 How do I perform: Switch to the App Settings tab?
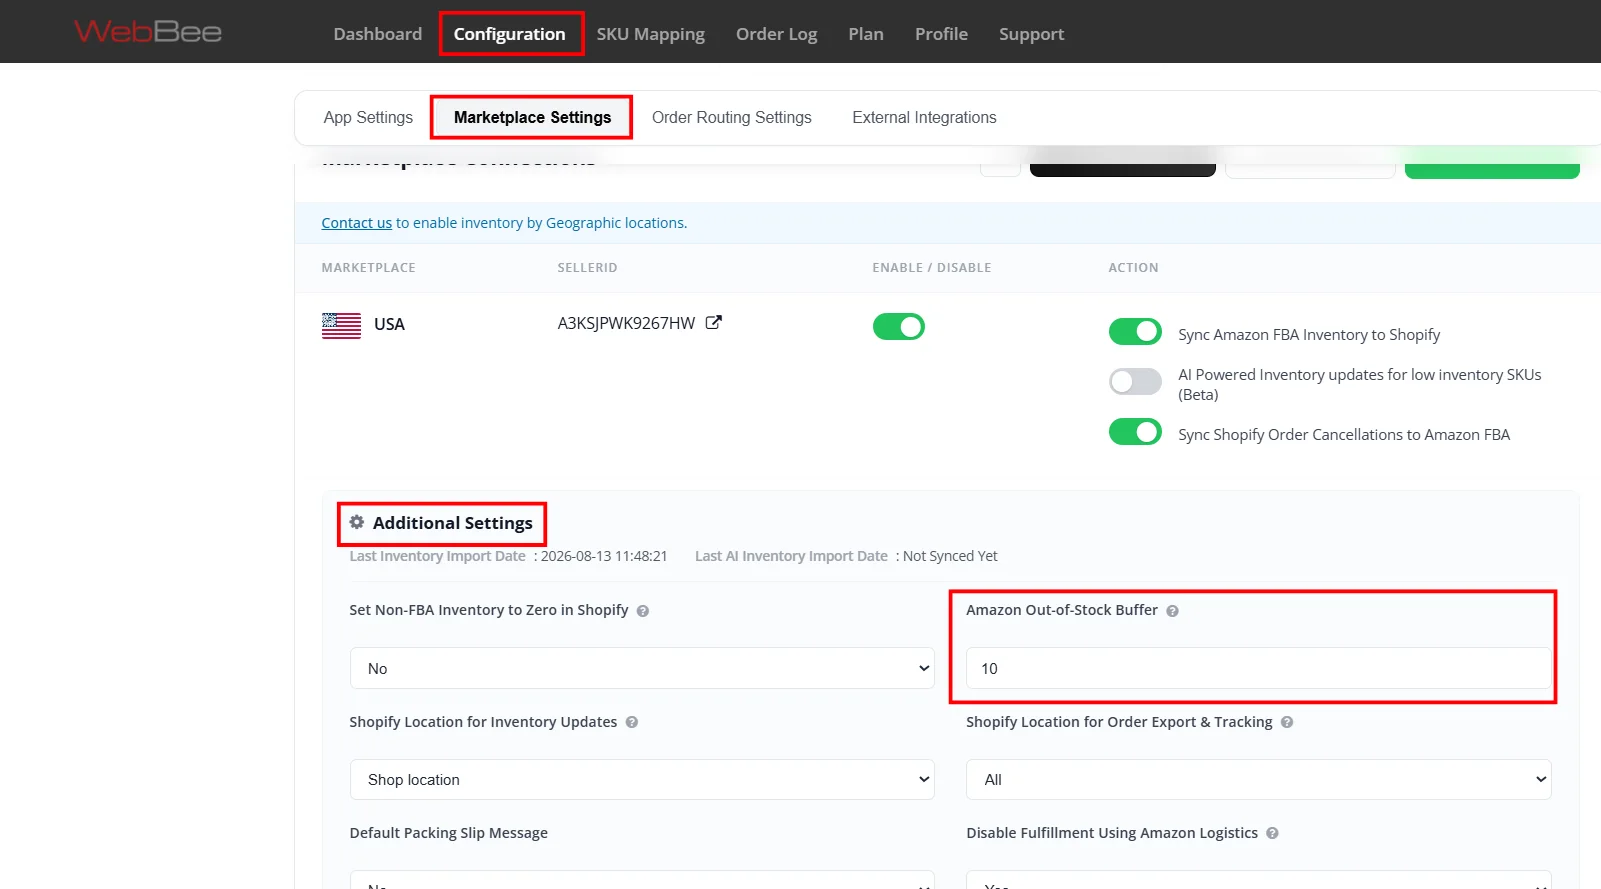pos(368,117)
